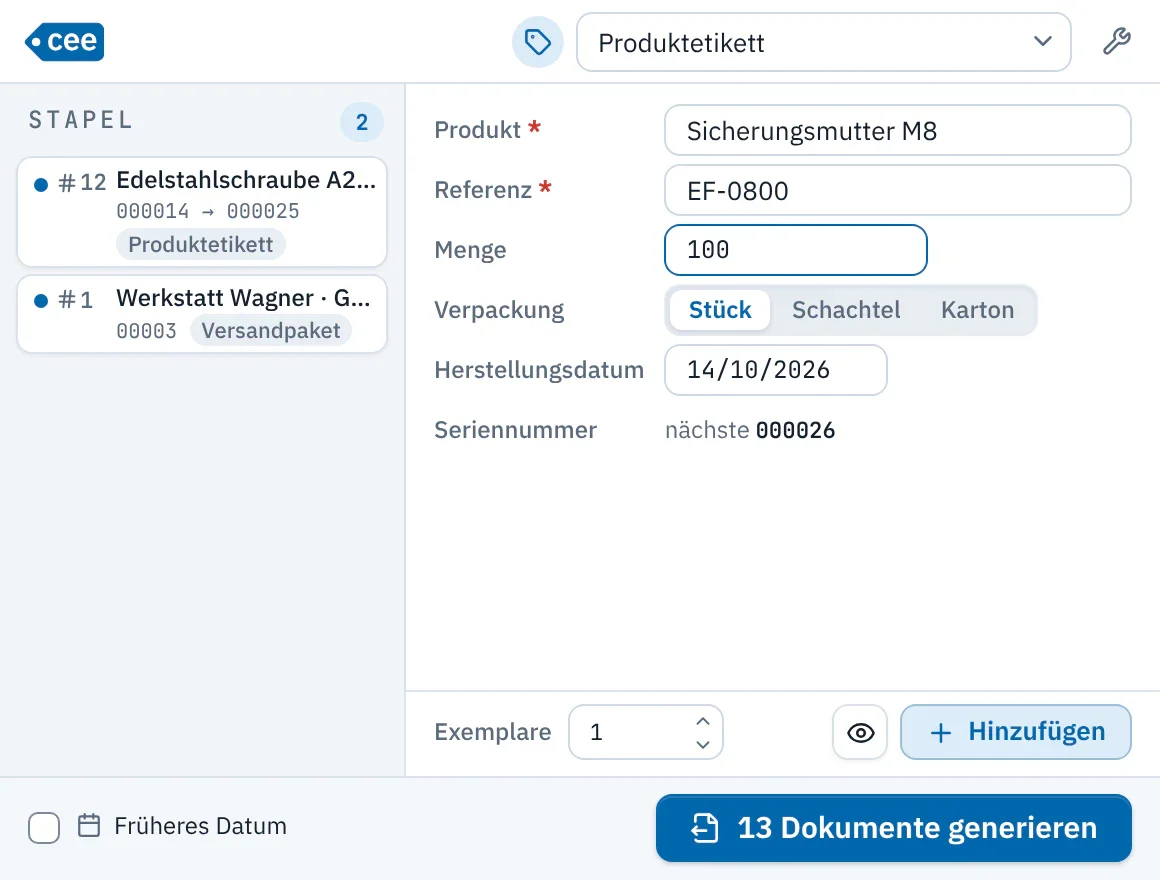Viewport: 1160px width, 880px height.
Task: Click the cee logo
Action: click(64, 41)
